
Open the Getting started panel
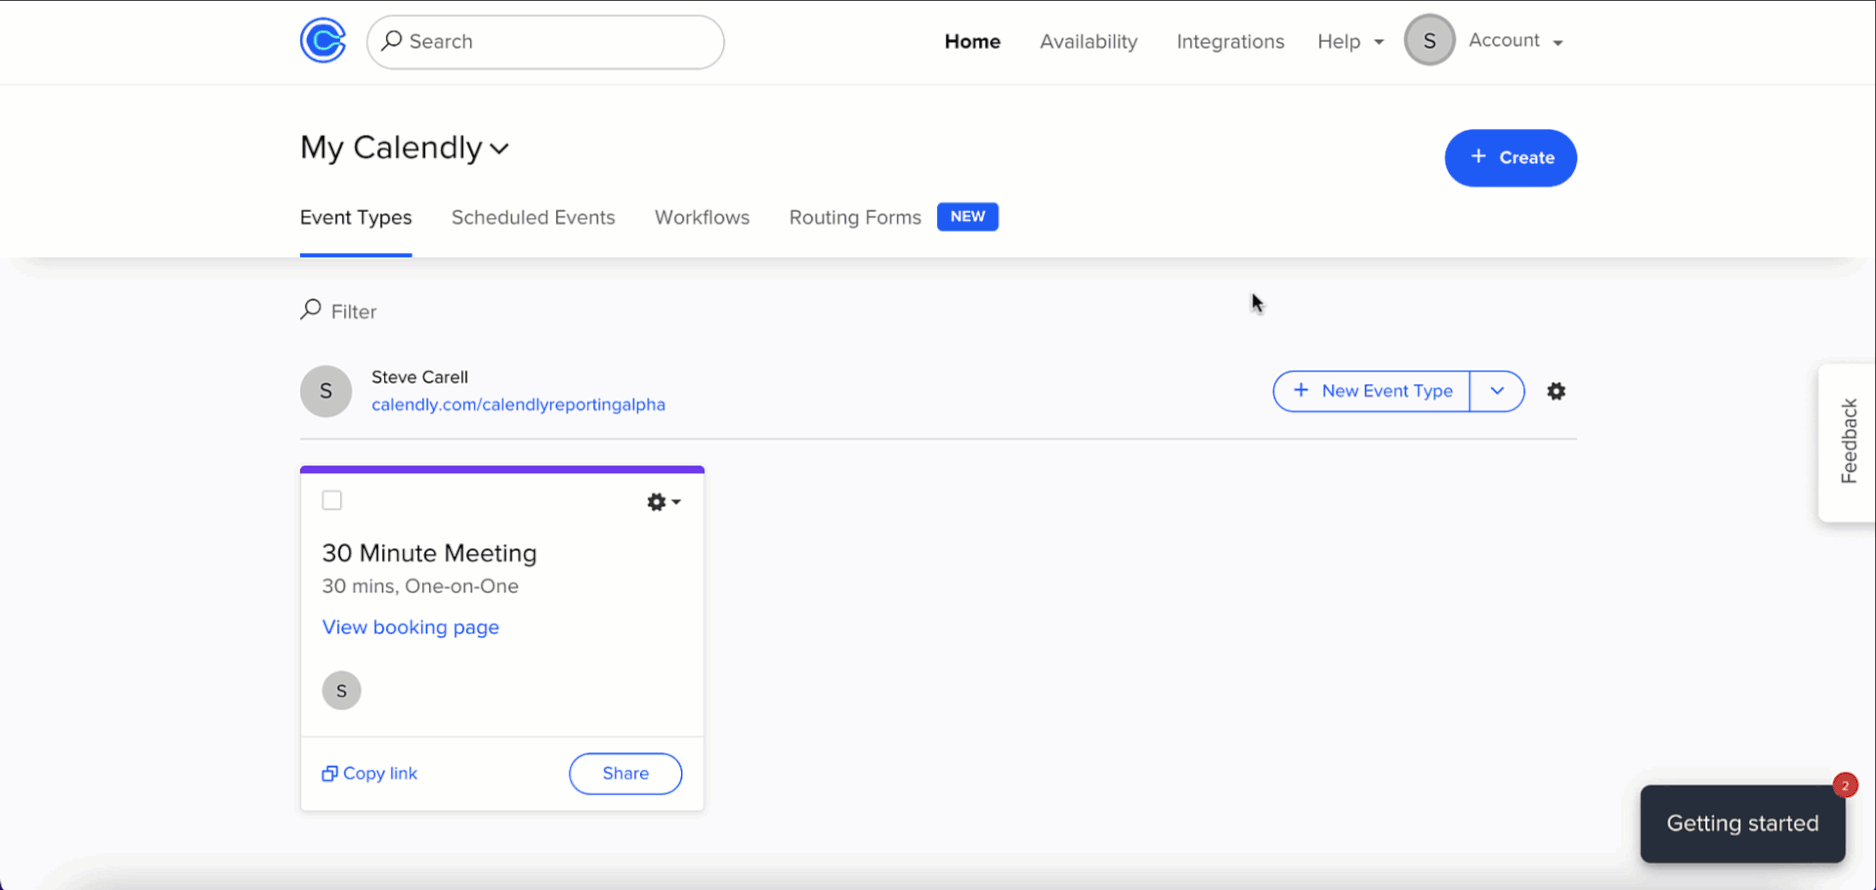[x=1742, y=824]
